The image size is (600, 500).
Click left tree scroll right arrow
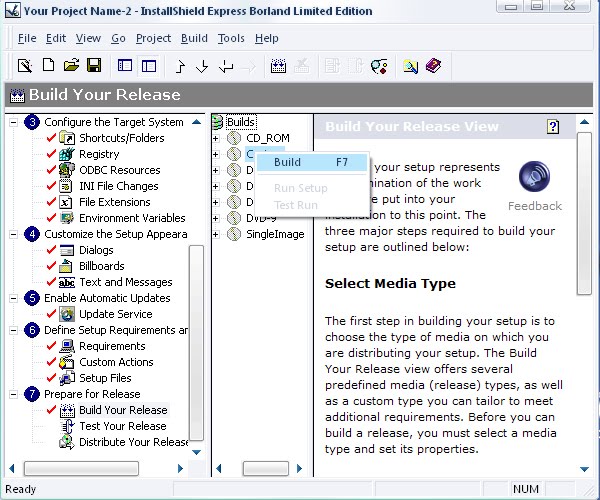tap(180, 468)
